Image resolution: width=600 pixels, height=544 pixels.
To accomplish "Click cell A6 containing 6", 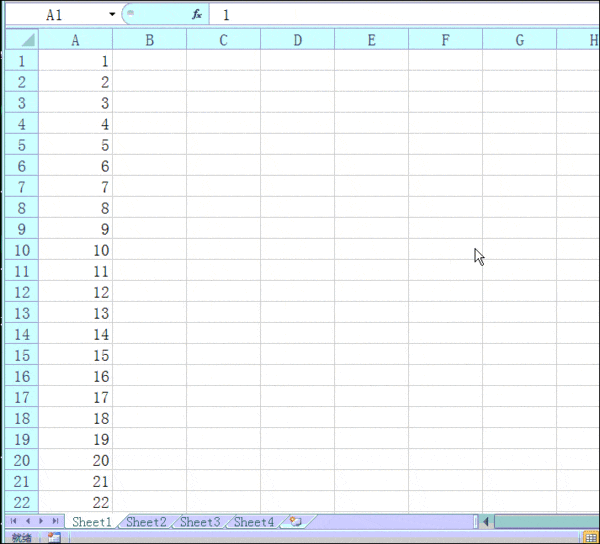I will click(75, 166).
